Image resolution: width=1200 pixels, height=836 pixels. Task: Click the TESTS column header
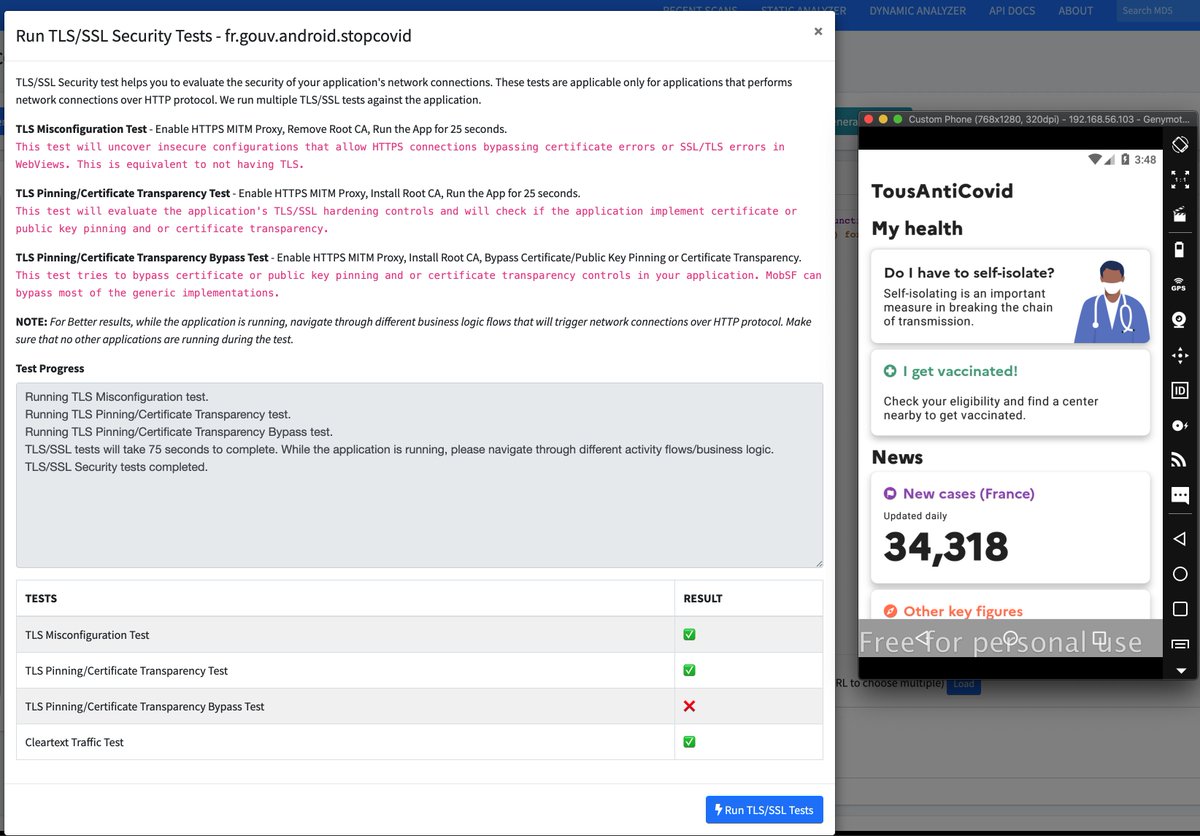point(41,598)
